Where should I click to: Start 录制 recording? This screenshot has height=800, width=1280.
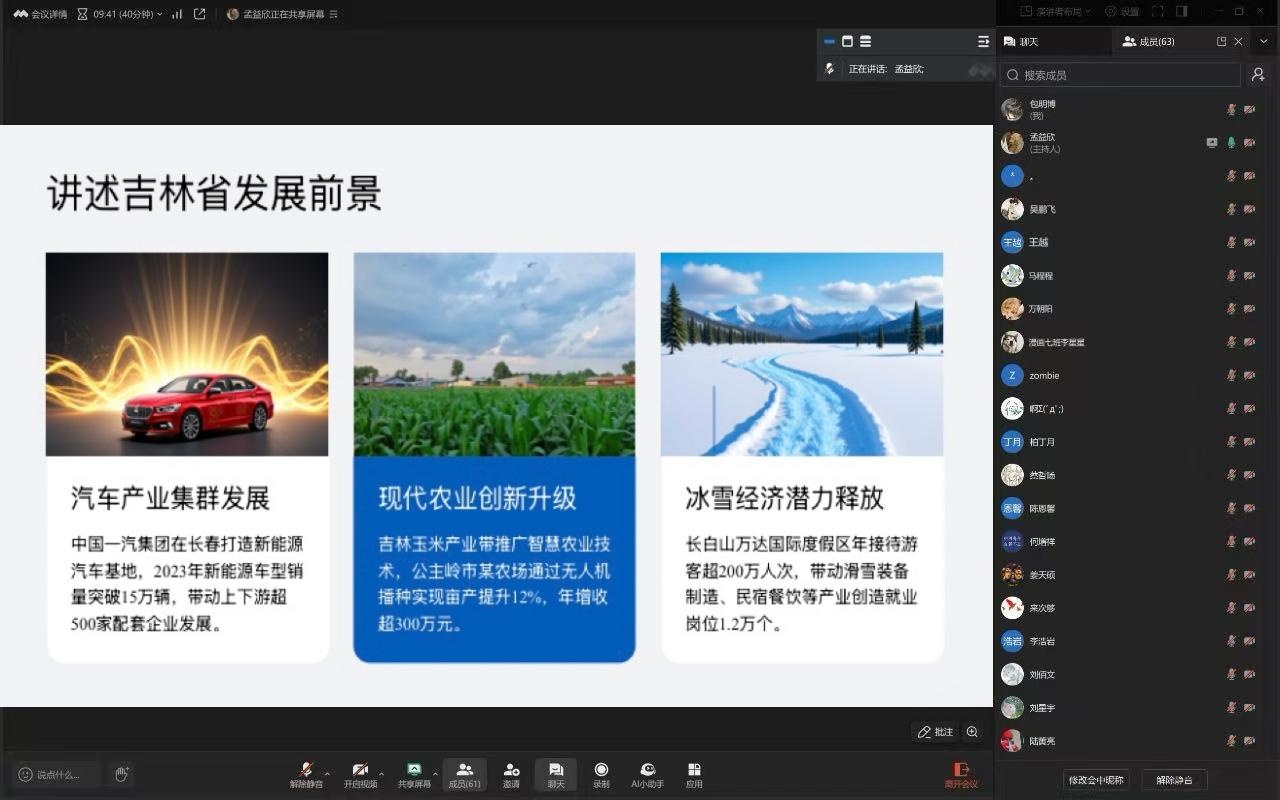click(601, 775)
